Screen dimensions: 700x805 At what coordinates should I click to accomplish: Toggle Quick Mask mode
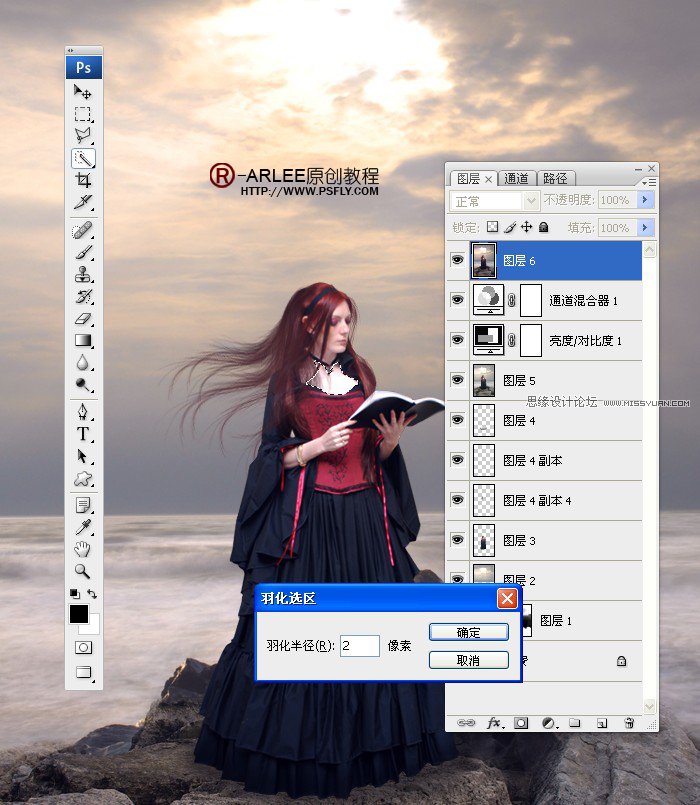83,647
